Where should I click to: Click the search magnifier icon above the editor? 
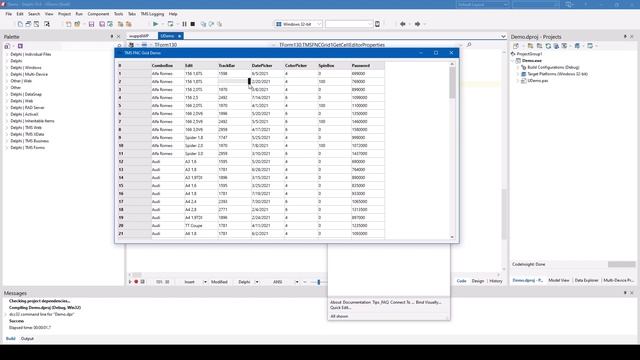(x=469, y=45)
